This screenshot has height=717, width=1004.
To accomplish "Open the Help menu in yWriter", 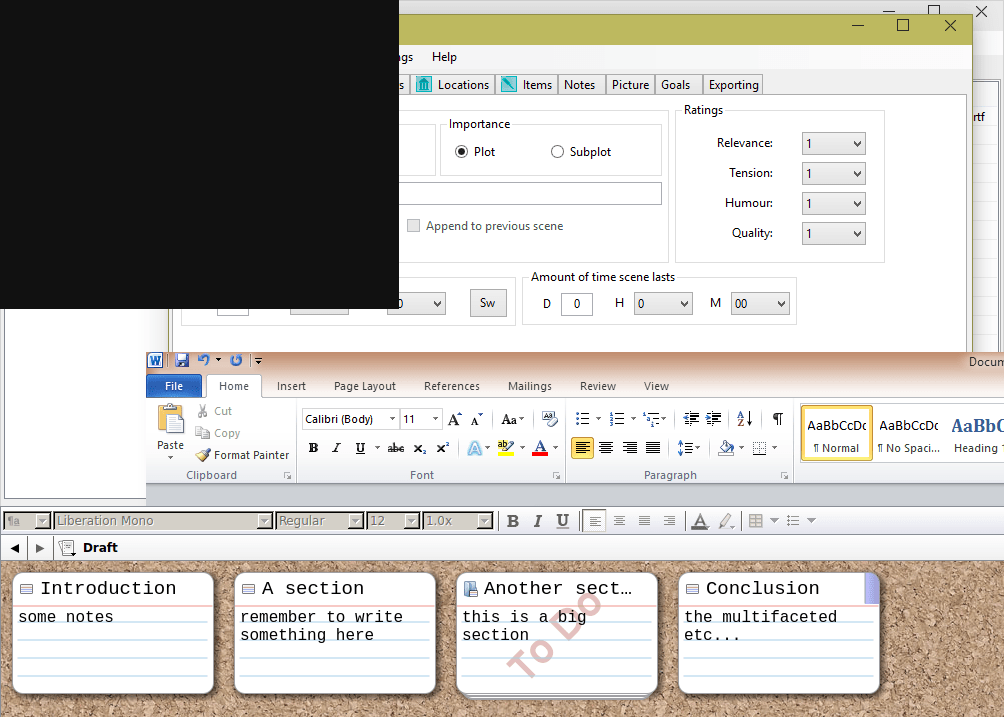I will point(444,57).
